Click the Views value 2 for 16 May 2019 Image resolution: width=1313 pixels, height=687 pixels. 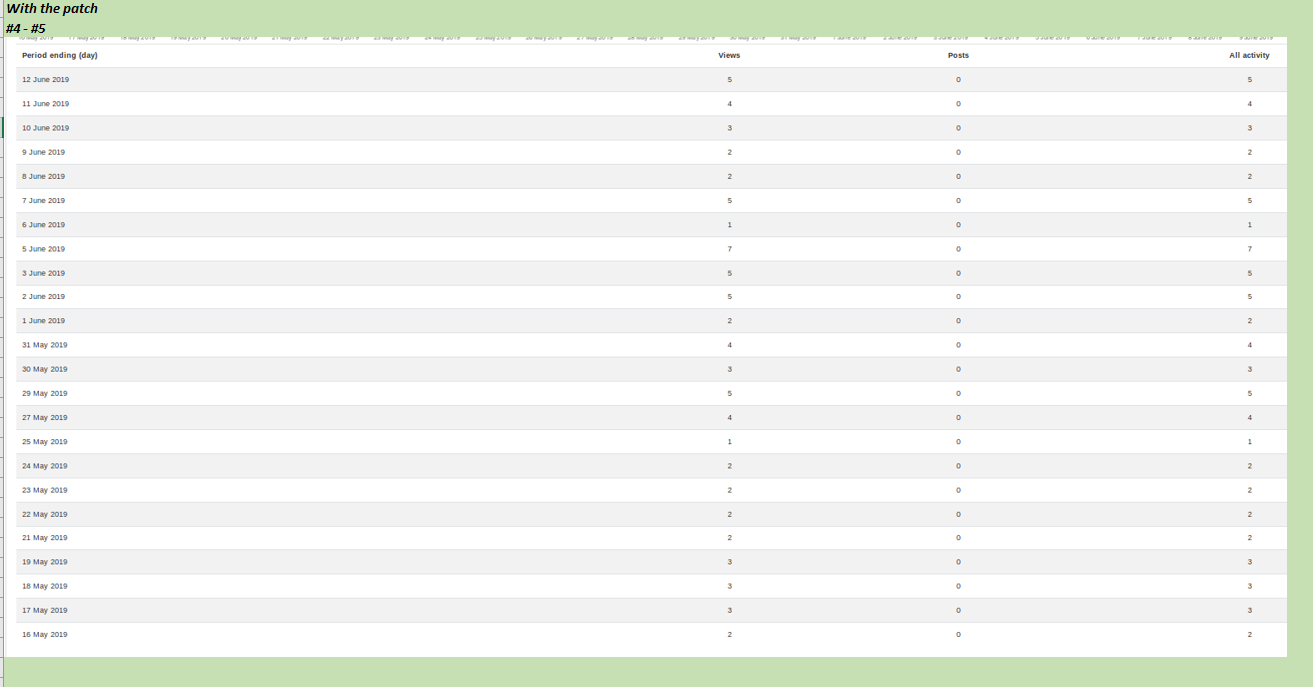pos(730,634)
